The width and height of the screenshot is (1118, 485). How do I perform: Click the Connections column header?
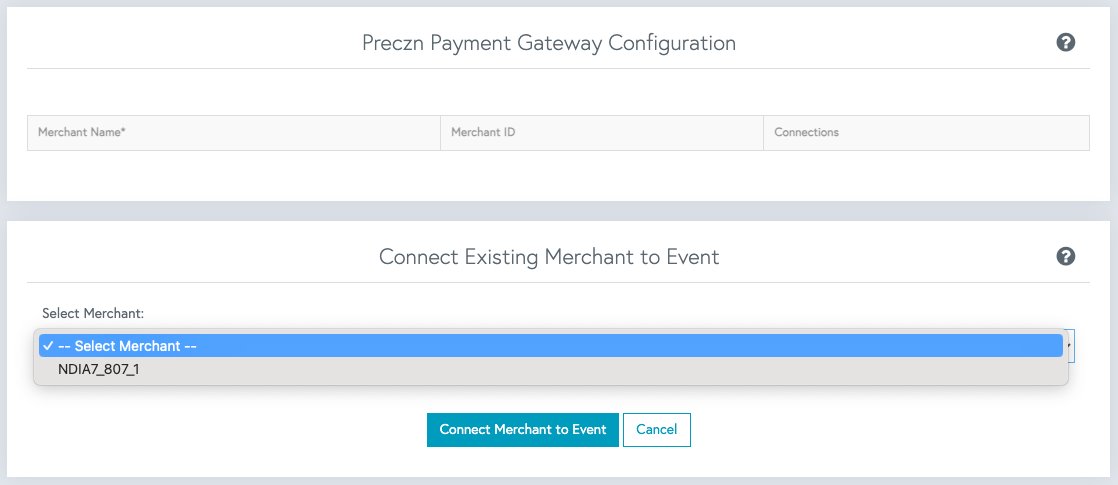[x=806, y=133]
